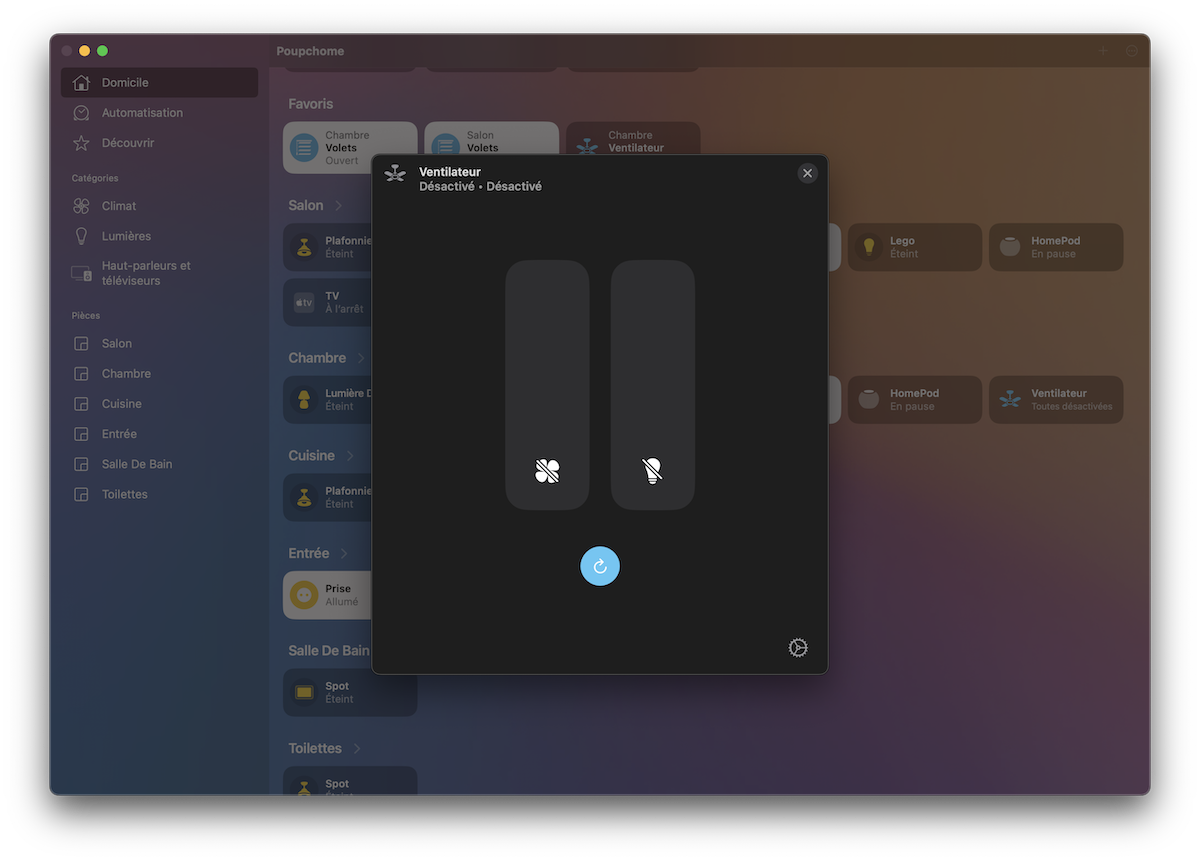Click the spot icon in Salle De Bain
The width and height of the screenshot is (1200, 861).
click(x=304, y=692)
